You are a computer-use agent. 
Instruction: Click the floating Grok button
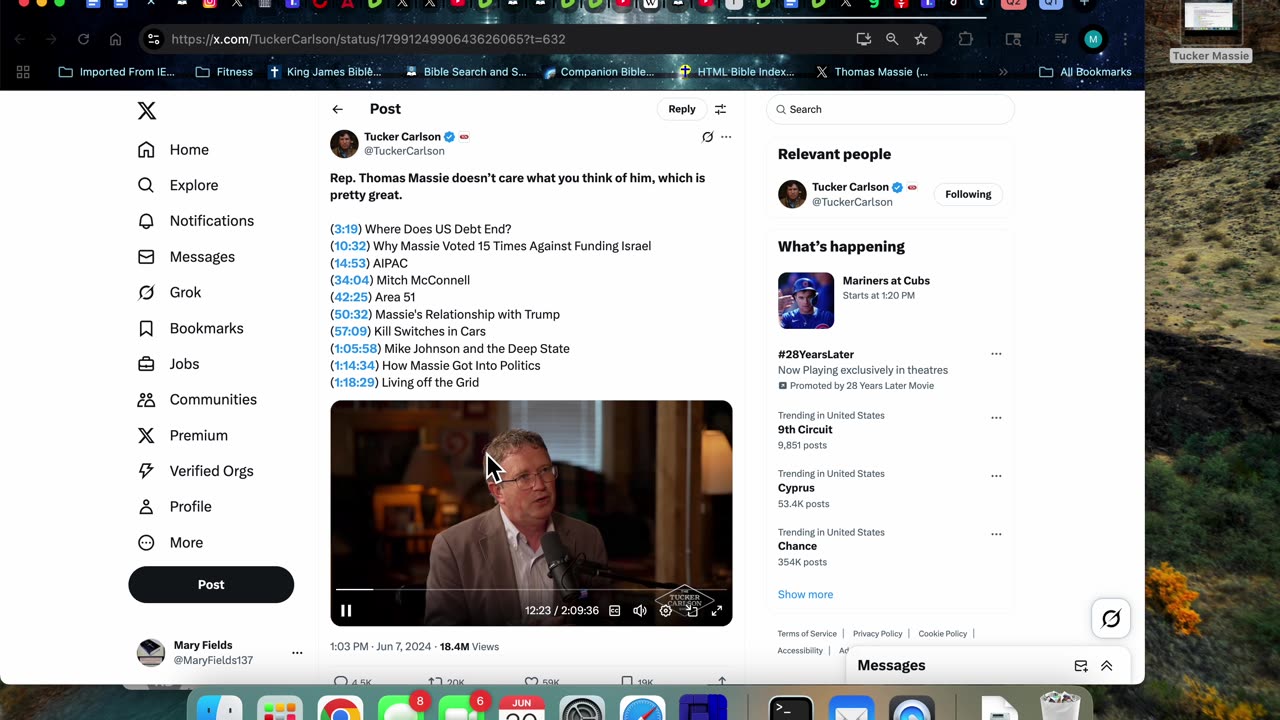pyautogui.click(x=1111, y=619)
